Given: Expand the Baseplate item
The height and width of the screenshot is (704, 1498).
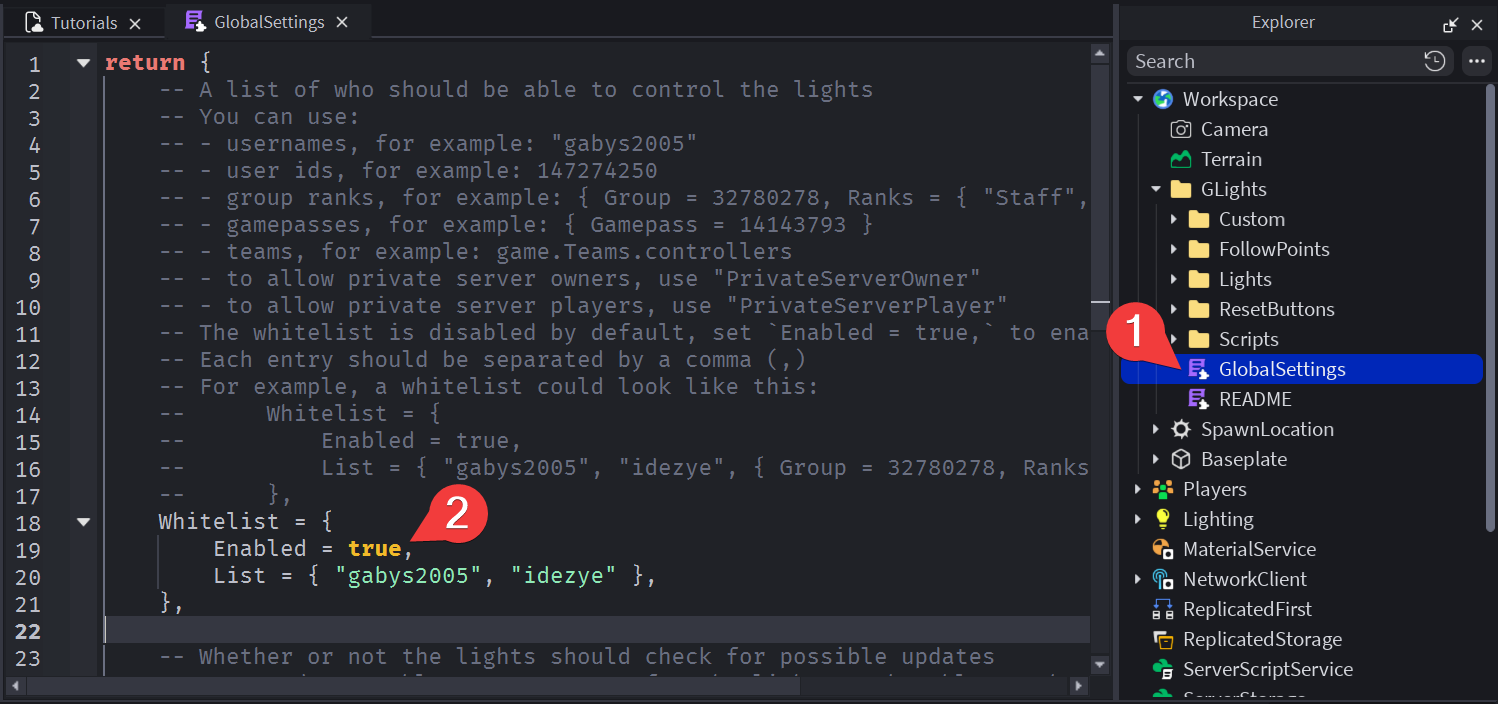Looking at the screenshot, I should [1156, 459].
